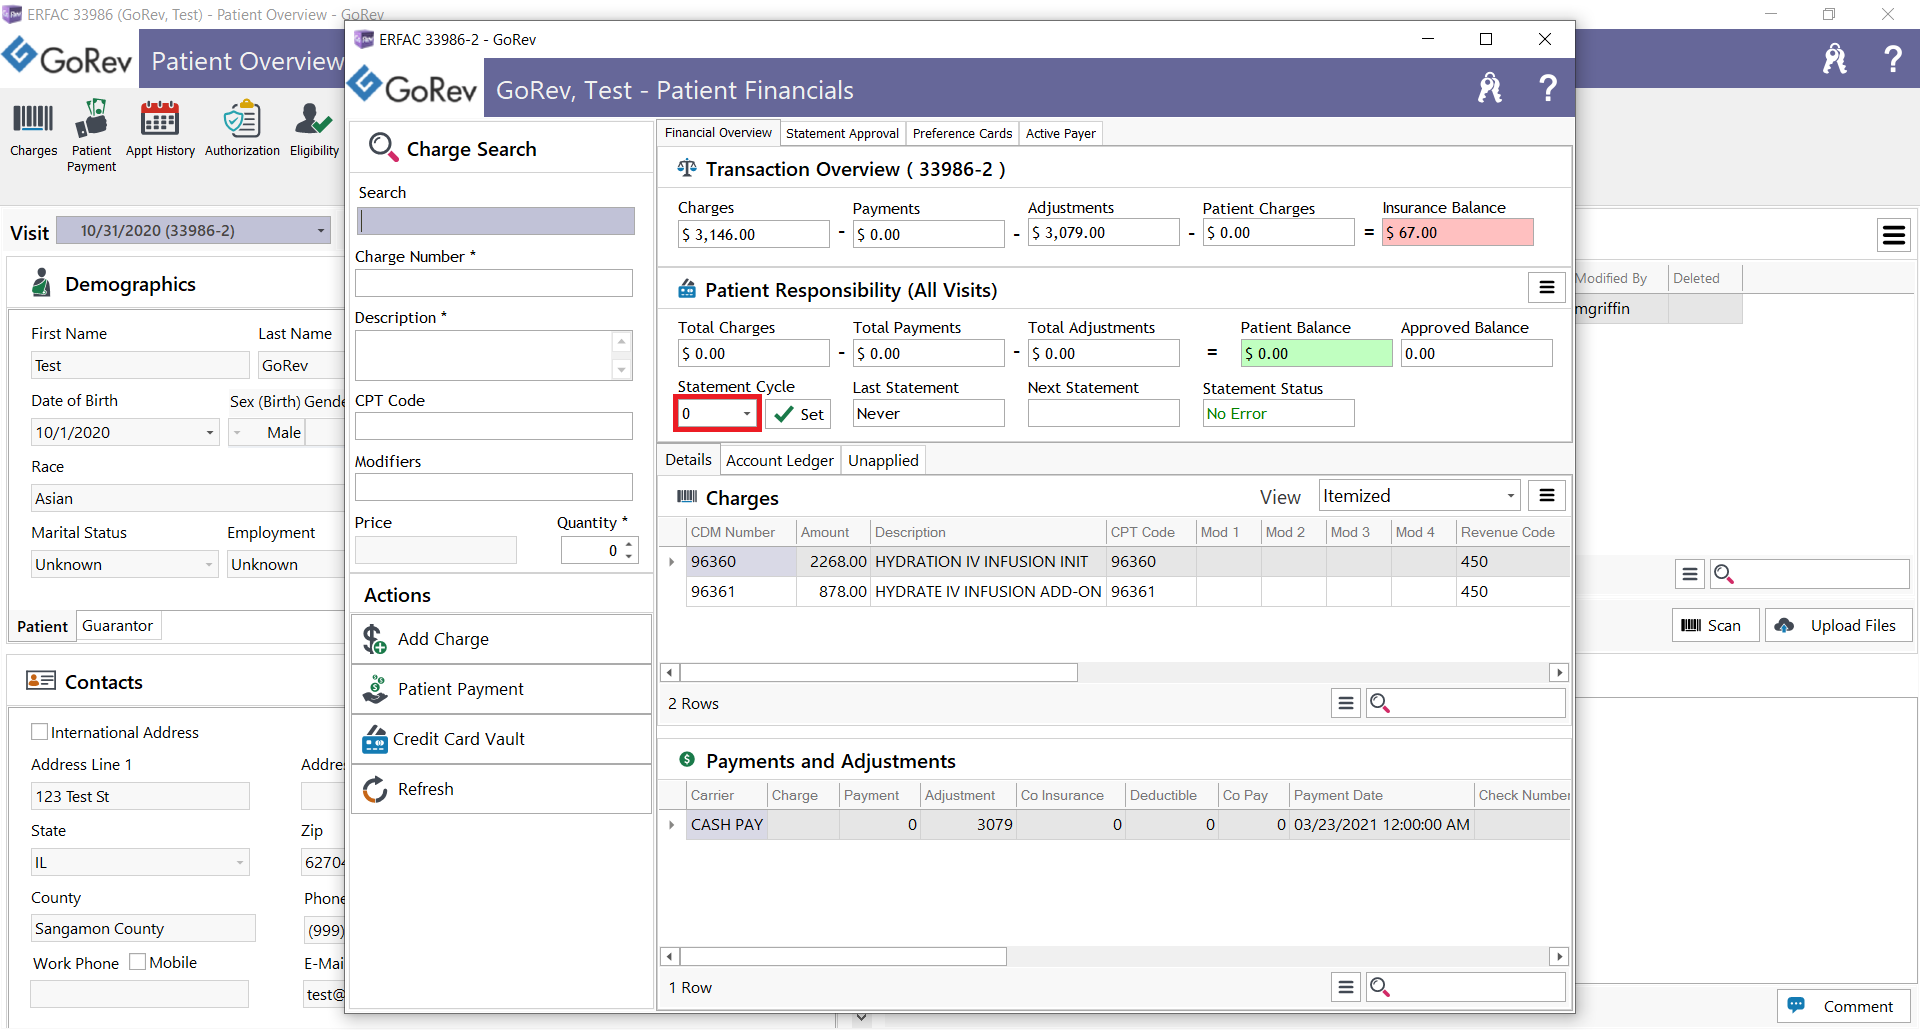1920x1030 pixels.
Task: Open Charges section hamburger menu
Action: (1546, 495)
